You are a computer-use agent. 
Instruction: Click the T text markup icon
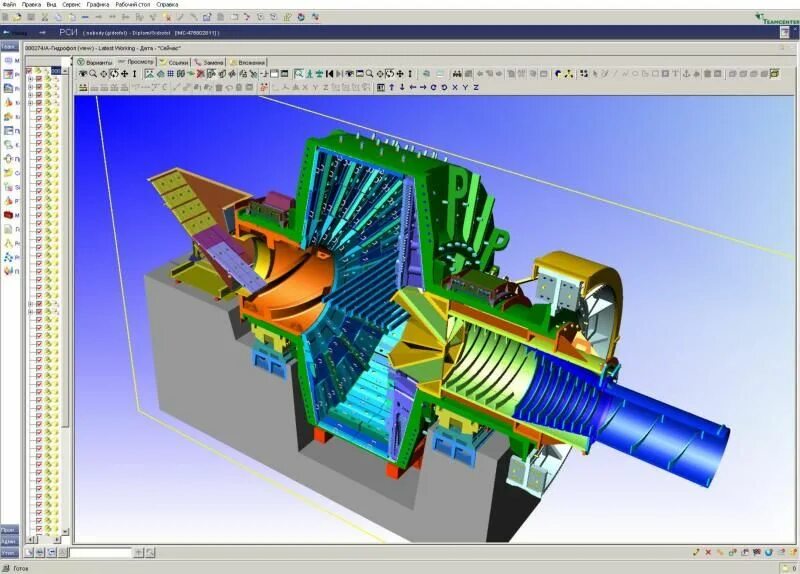click(x=676, y=74)
